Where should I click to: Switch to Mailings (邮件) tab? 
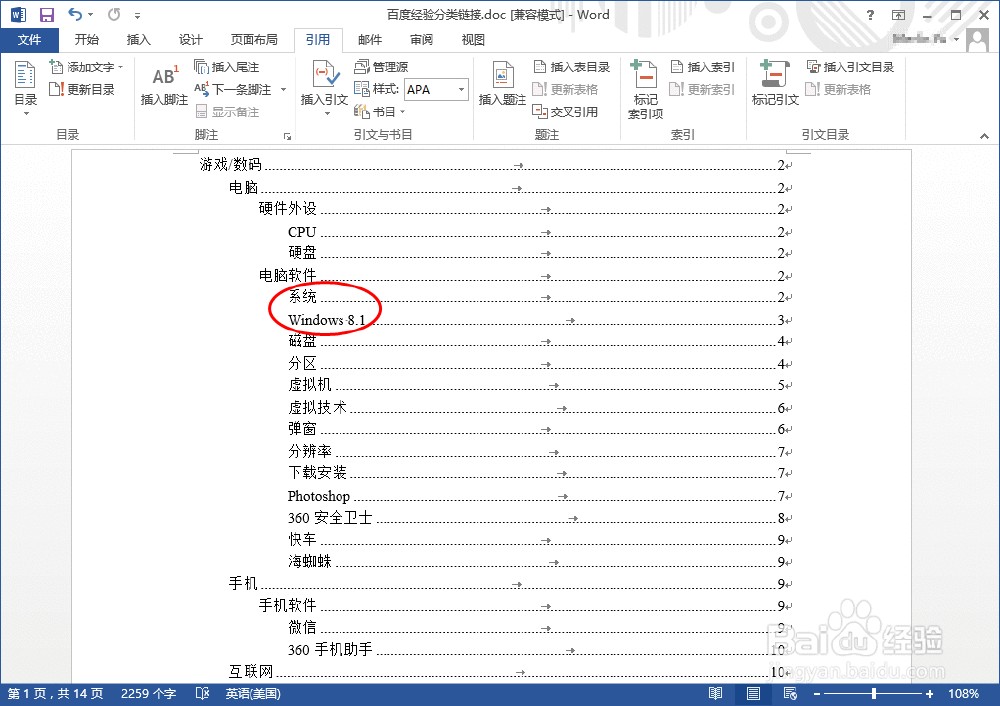click(370, 40)
